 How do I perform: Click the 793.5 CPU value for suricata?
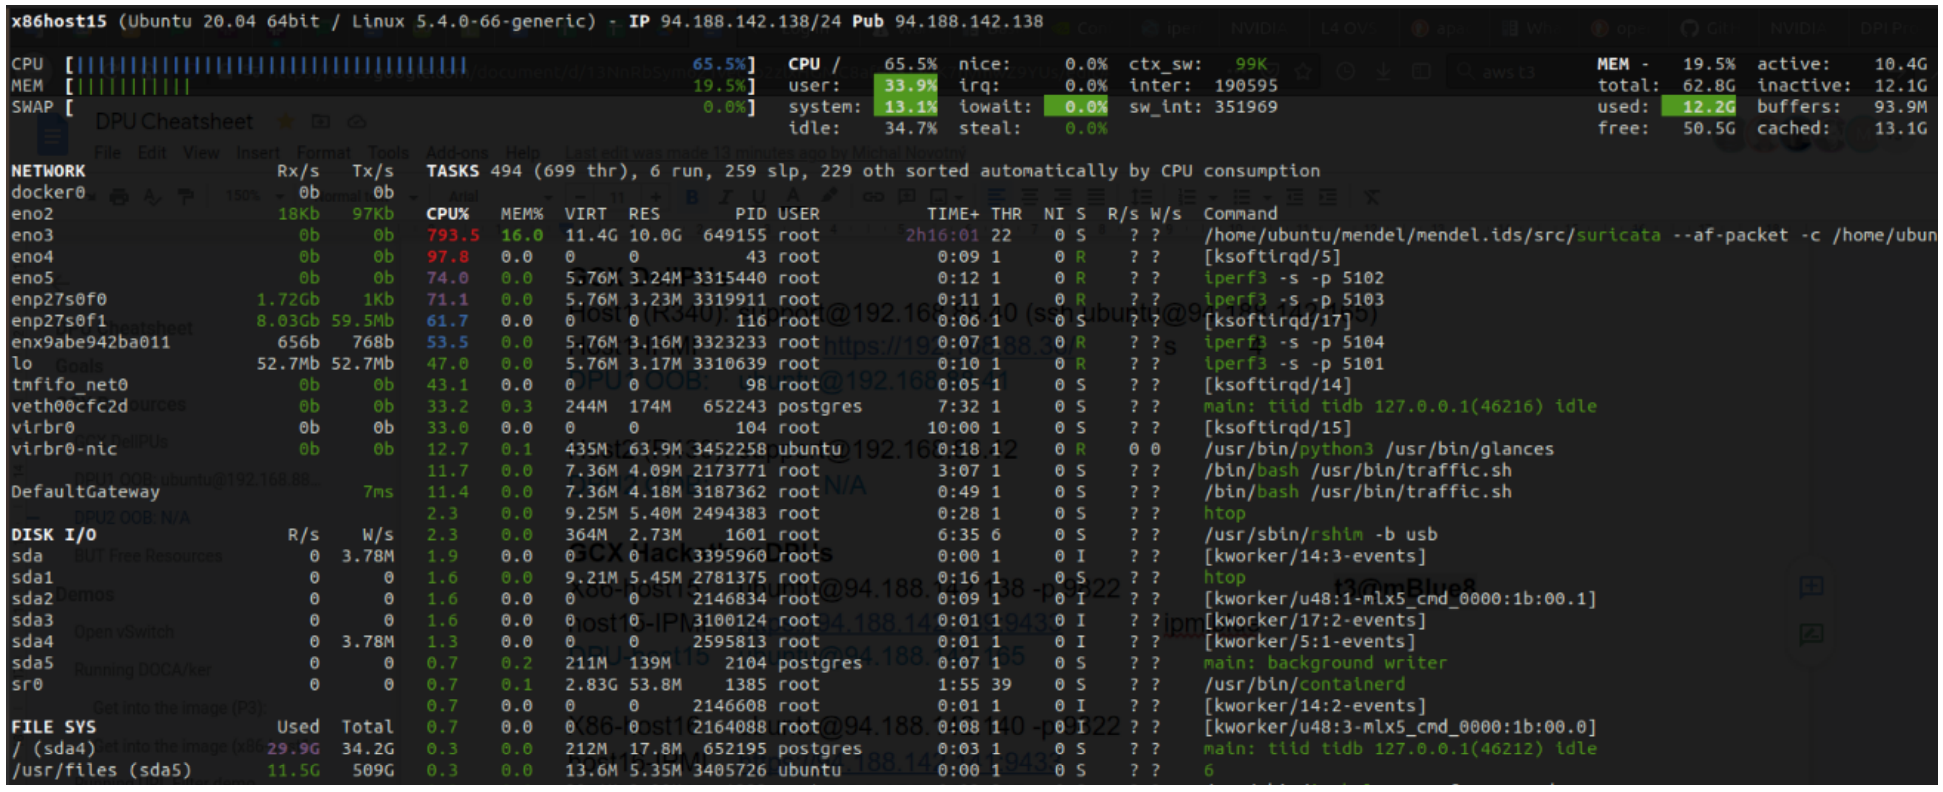[x=453, y=235]
